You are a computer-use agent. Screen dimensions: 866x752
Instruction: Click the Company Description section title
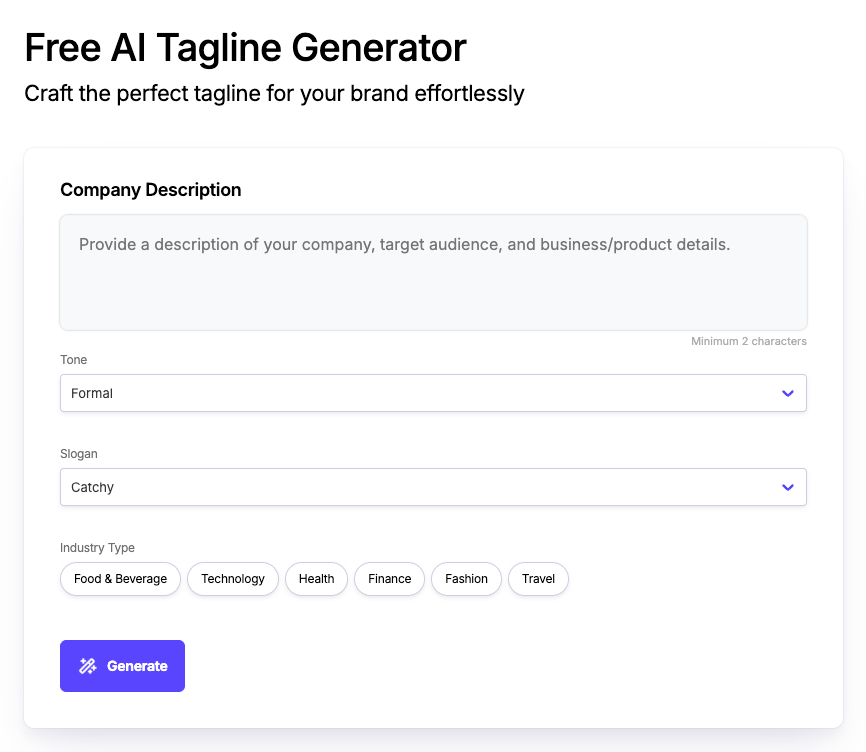[150, 189]
